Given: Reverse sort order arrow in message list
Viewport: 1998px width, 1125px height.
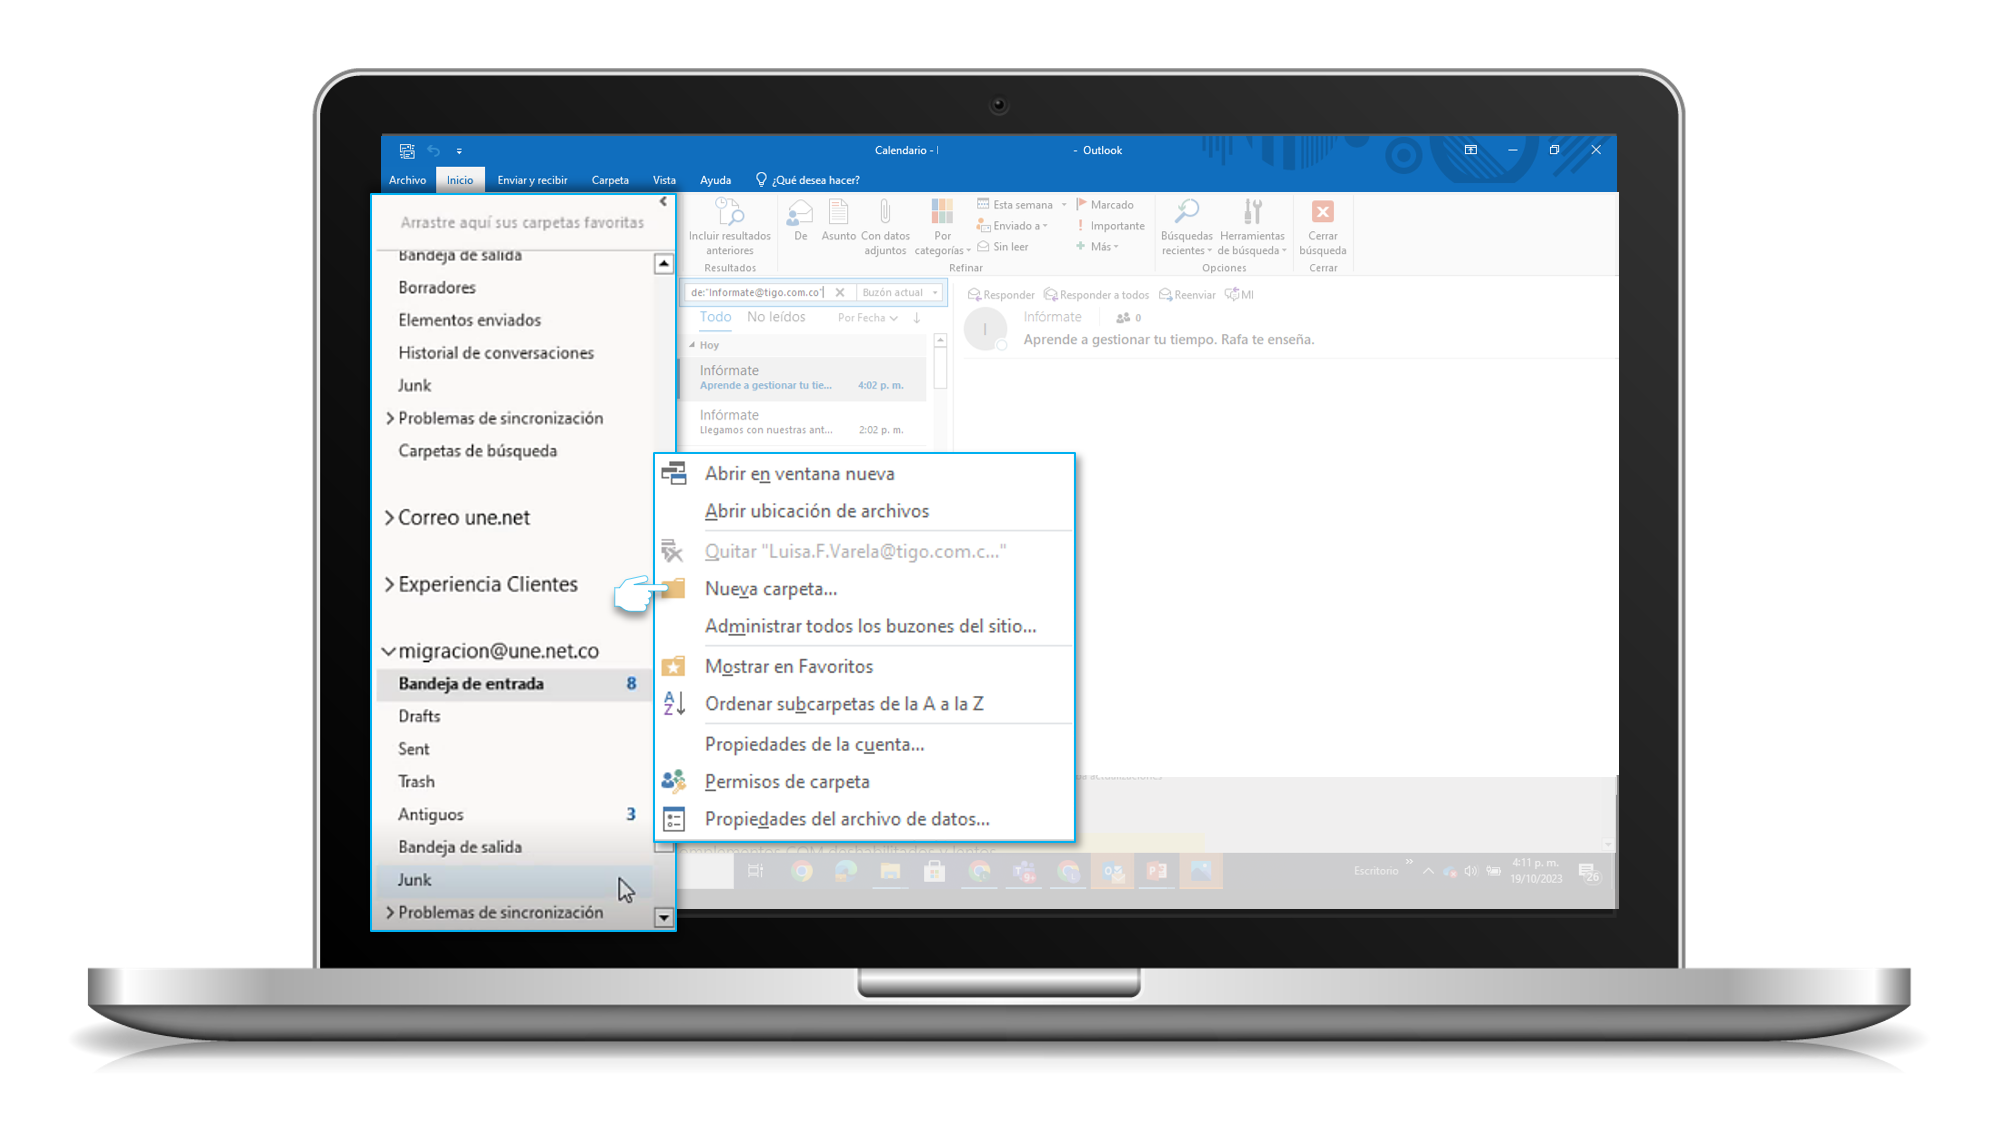Looking at the screenshot, I should click(916, 318).
